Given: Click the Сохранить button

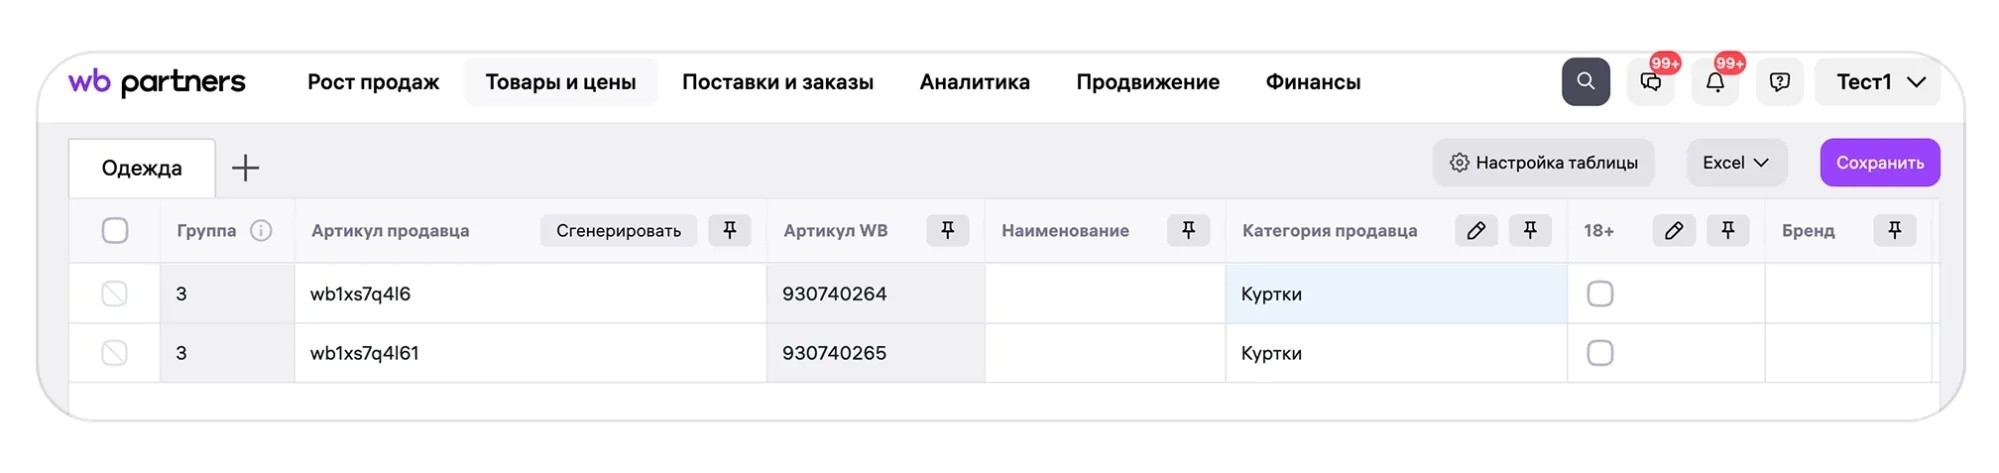Looking at the screenshot, I should tap(1880, 162).
